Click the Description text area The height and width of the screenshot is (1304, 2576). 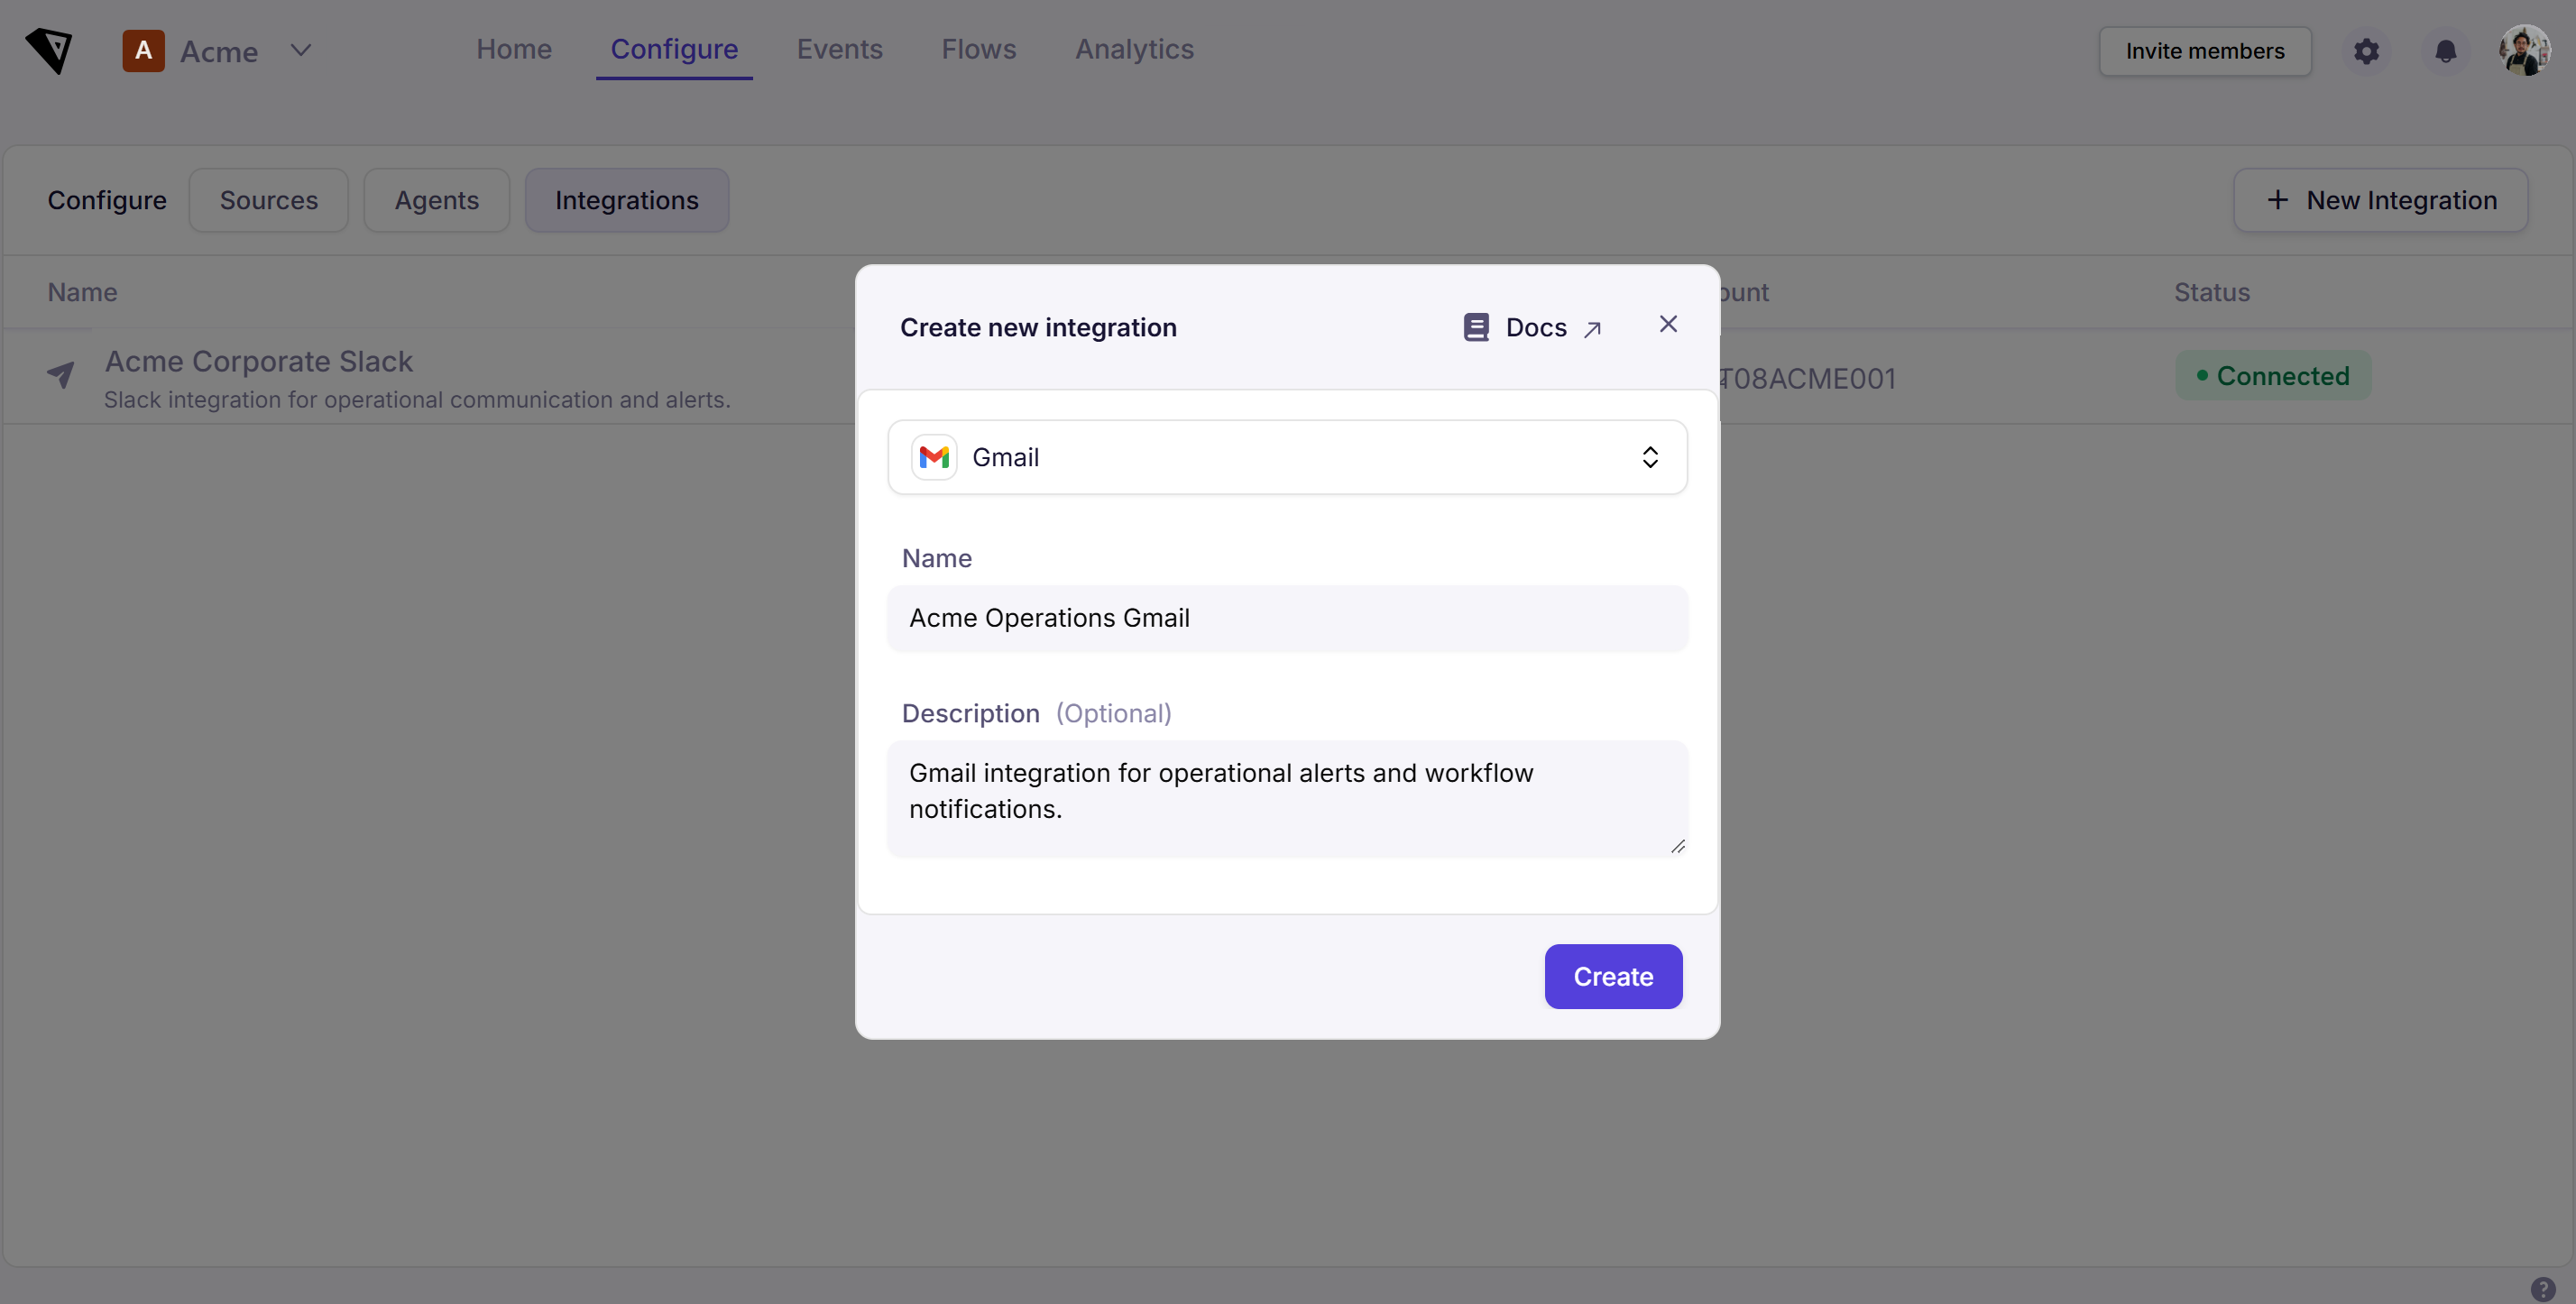[1287, 799]
